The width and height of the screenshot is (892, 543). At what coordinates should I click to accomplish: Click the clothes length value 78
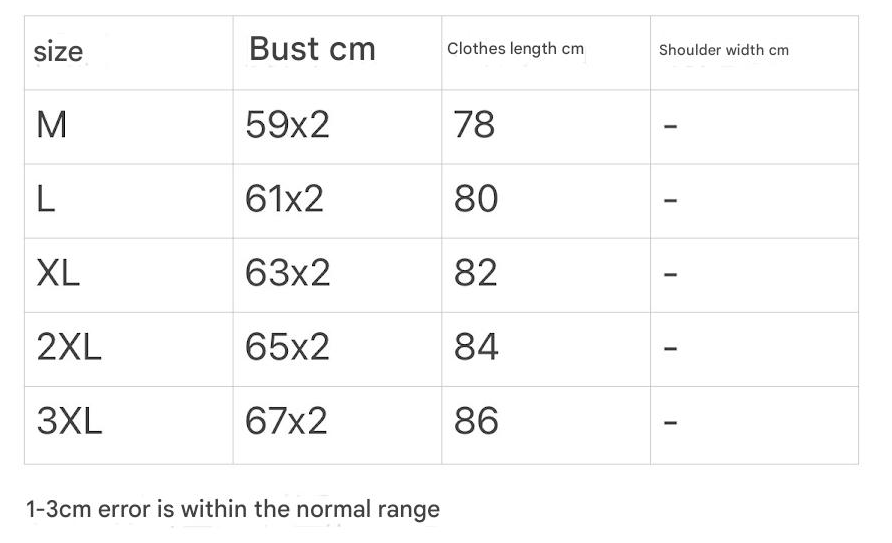point(474,126)
